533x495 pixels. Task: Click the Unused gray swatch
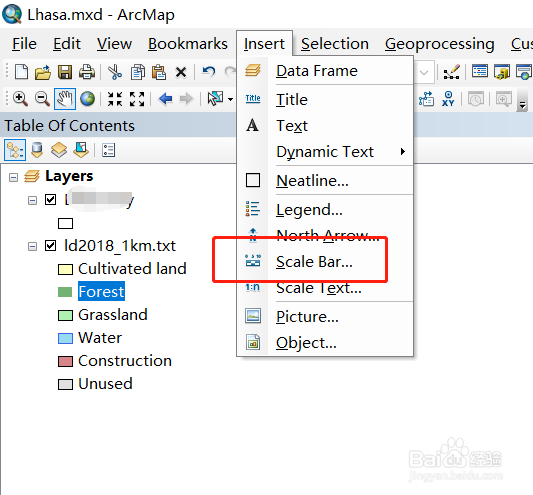pyautogui.click(x=65, y=384)
